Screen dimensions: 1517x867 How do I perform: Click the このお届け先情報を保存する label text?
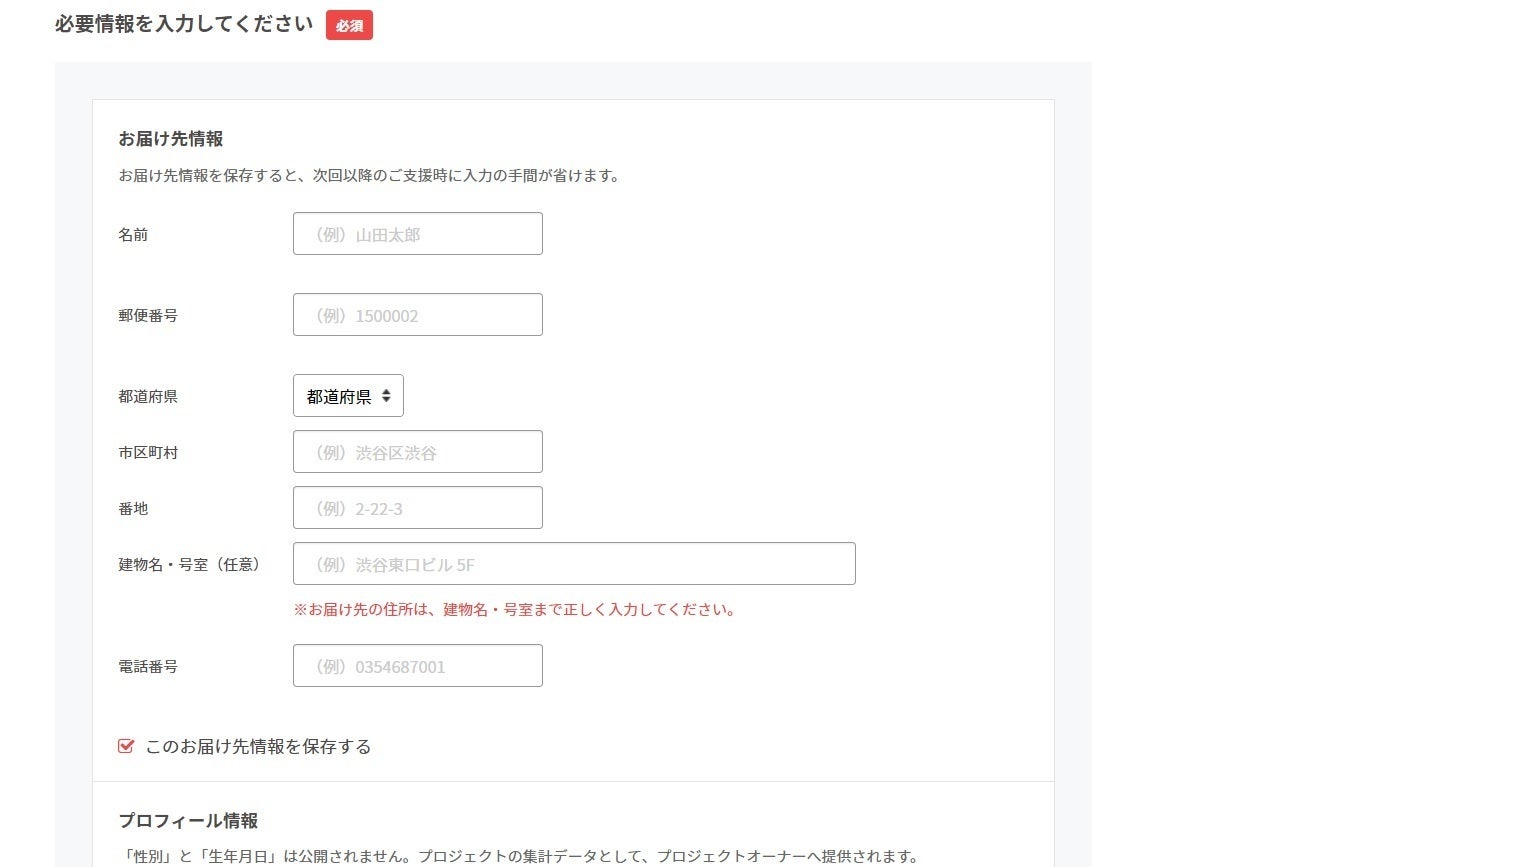click(x=258, y=747)
